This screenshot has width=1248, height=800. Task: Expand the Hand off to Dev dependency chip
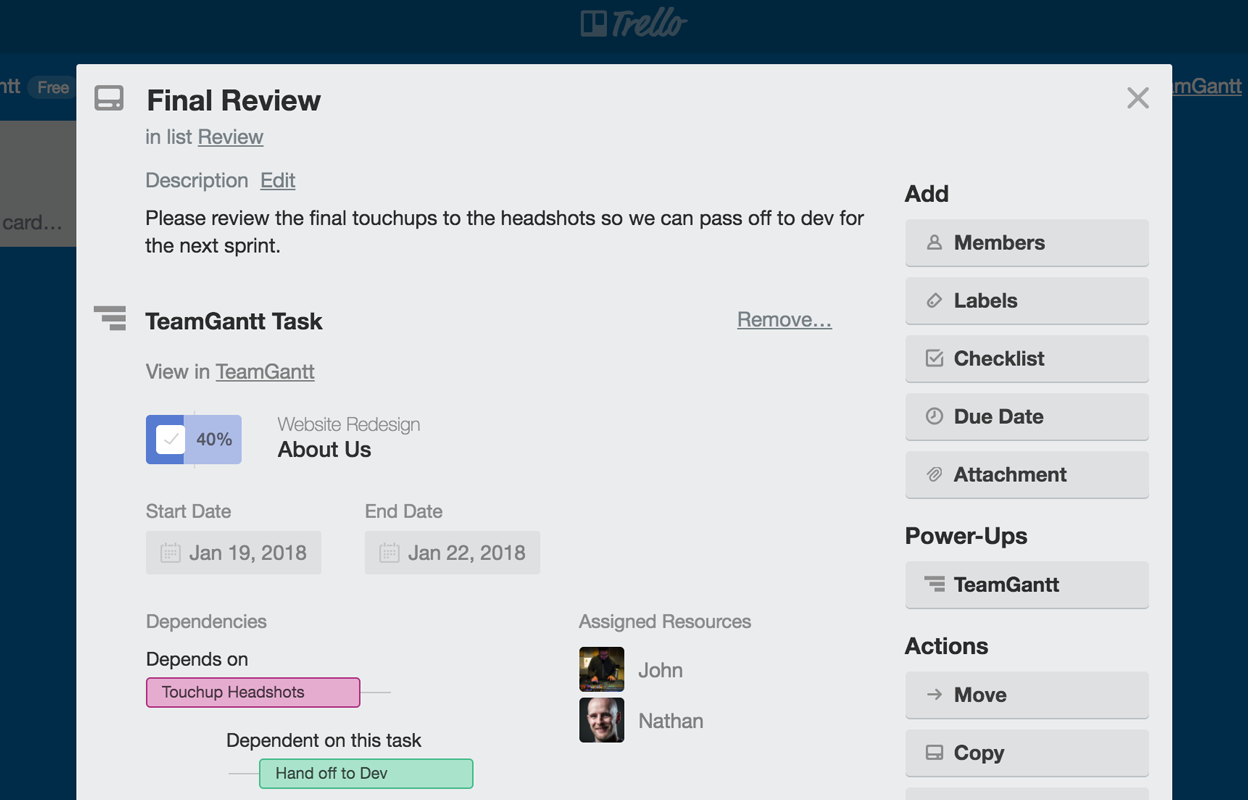(x=366, y=773)
